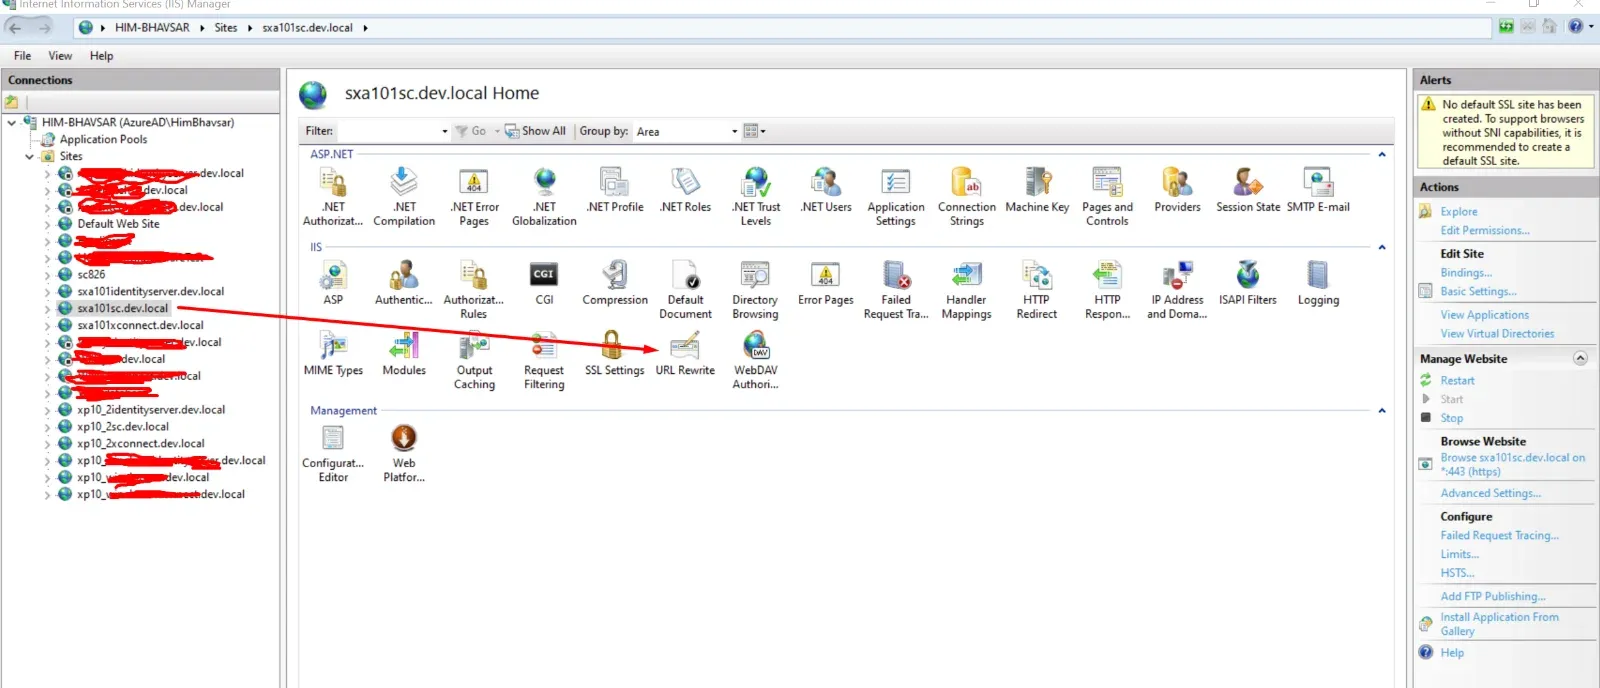Image resolution: width=1600 pixels, height=688 pixels.
Task: Open the view style dropdown button
Action: pyautogui.click(x=755, y=131)
